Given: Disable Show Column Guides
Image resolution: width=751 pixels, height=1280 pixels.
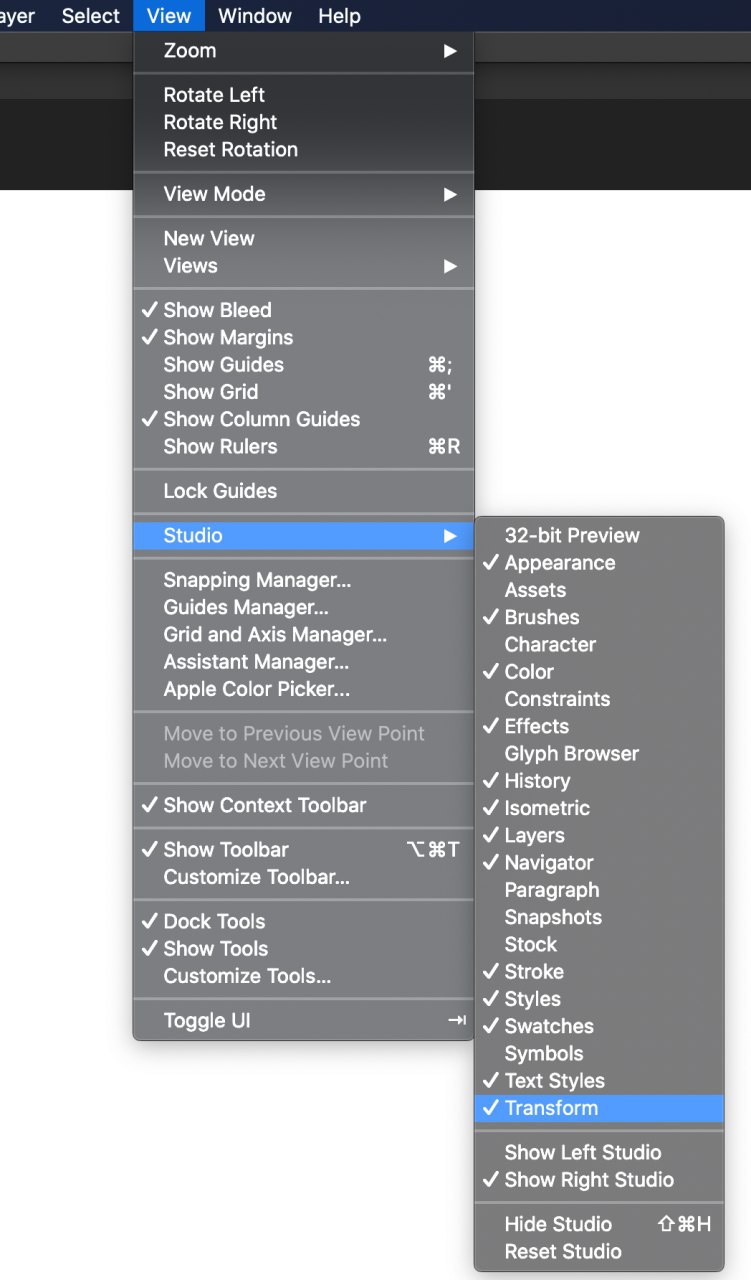Looking at the screenshot, I should pos(261,419).
